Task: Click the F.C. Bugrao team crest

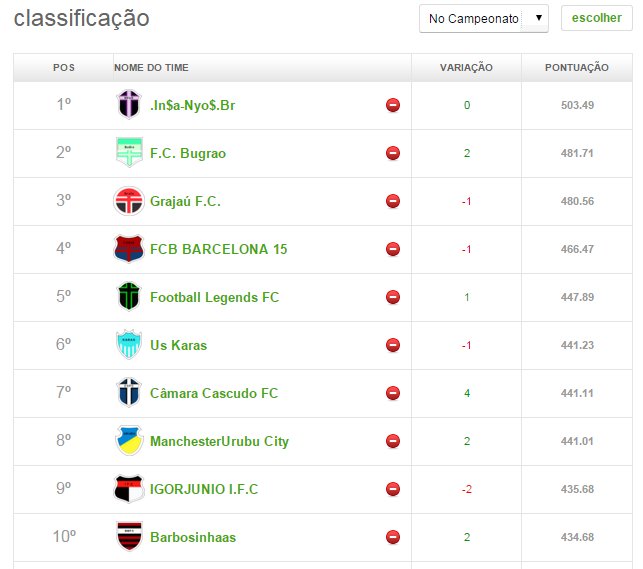Action: pyautogui.click(x=129, y=153)
